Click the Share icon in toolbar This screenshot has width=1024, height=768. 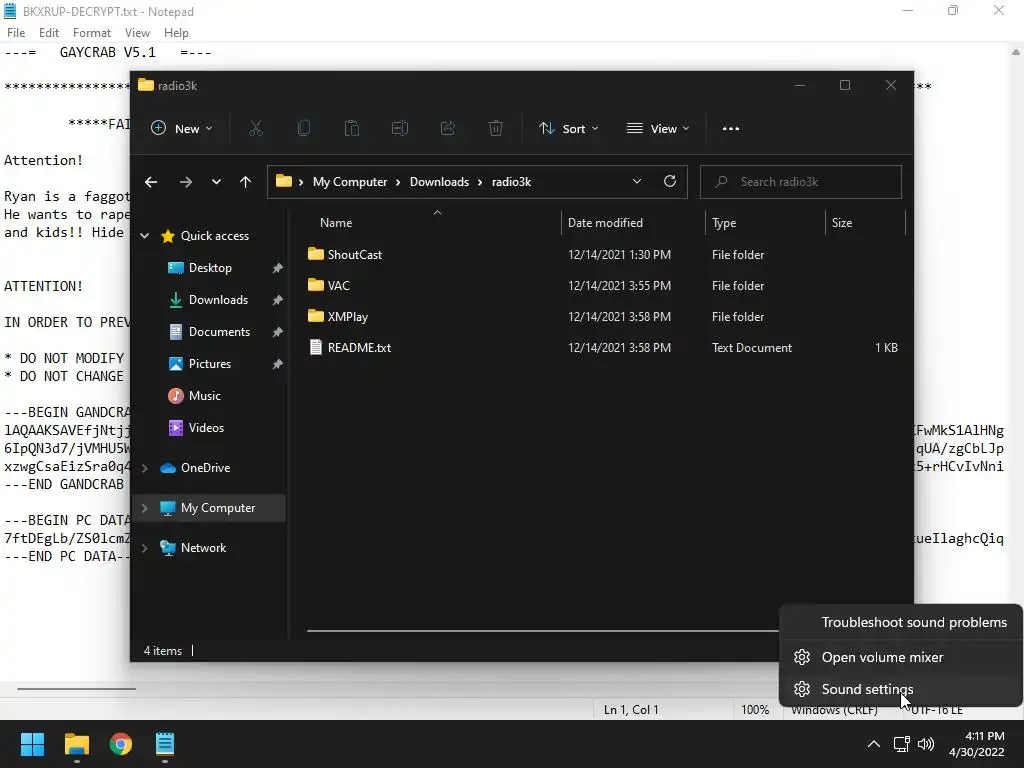[448, 129]
